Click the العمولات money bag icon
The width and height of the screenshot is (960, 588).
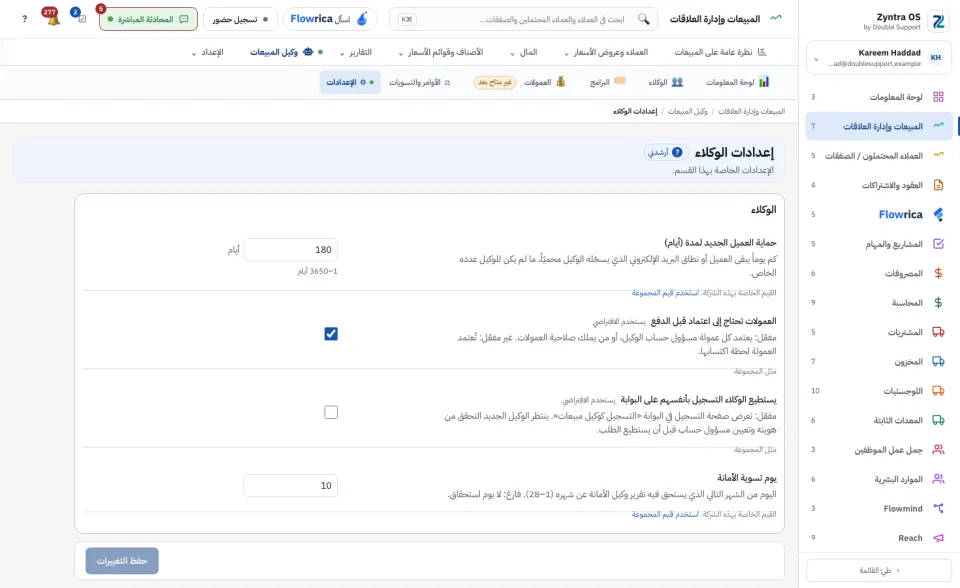561,82
